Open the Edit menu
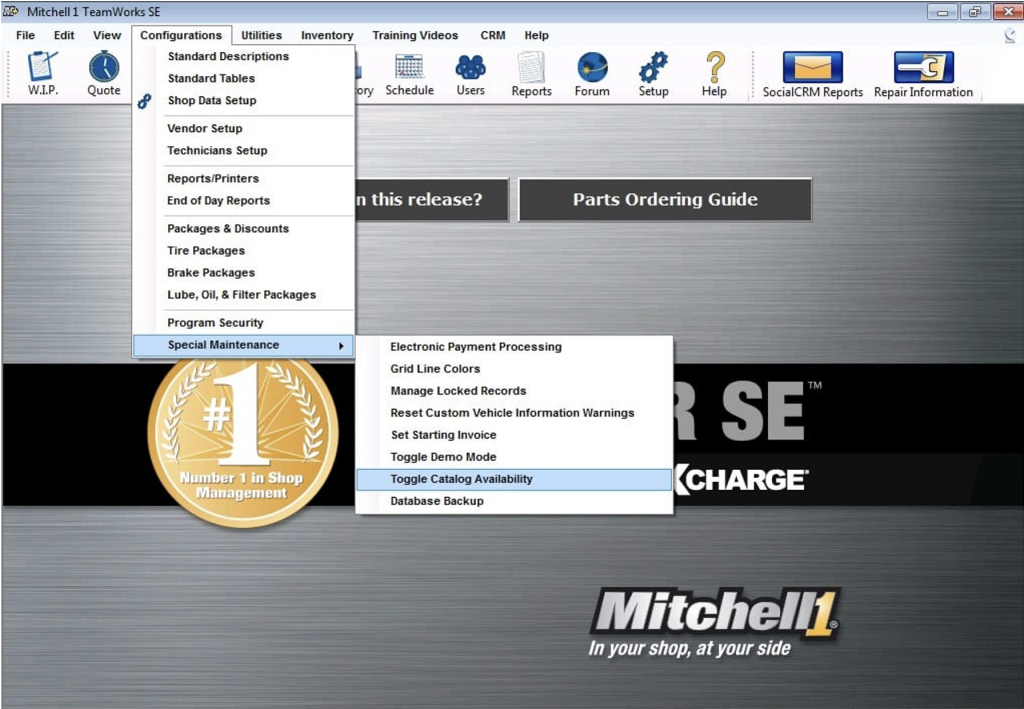This screenshot has width=1024, height=709. [64, 35]
